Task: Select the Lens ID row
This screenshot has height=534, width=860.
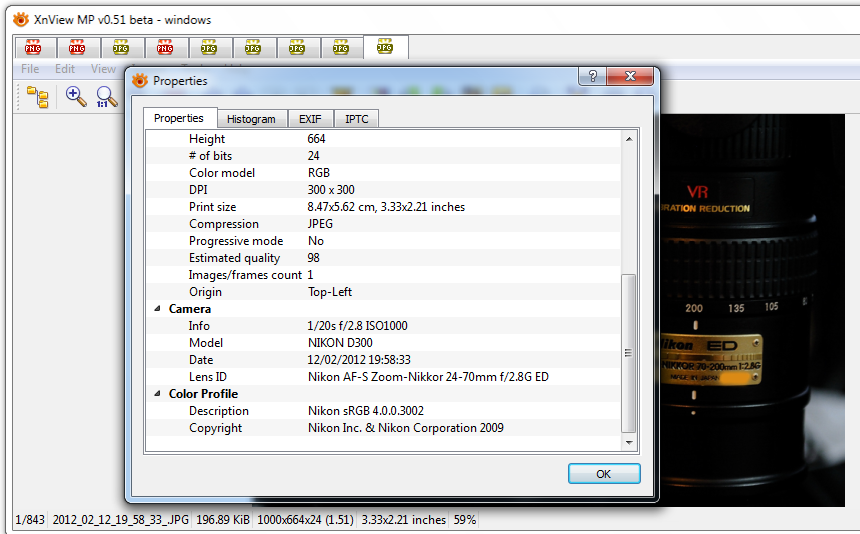Action: (383, 377)
